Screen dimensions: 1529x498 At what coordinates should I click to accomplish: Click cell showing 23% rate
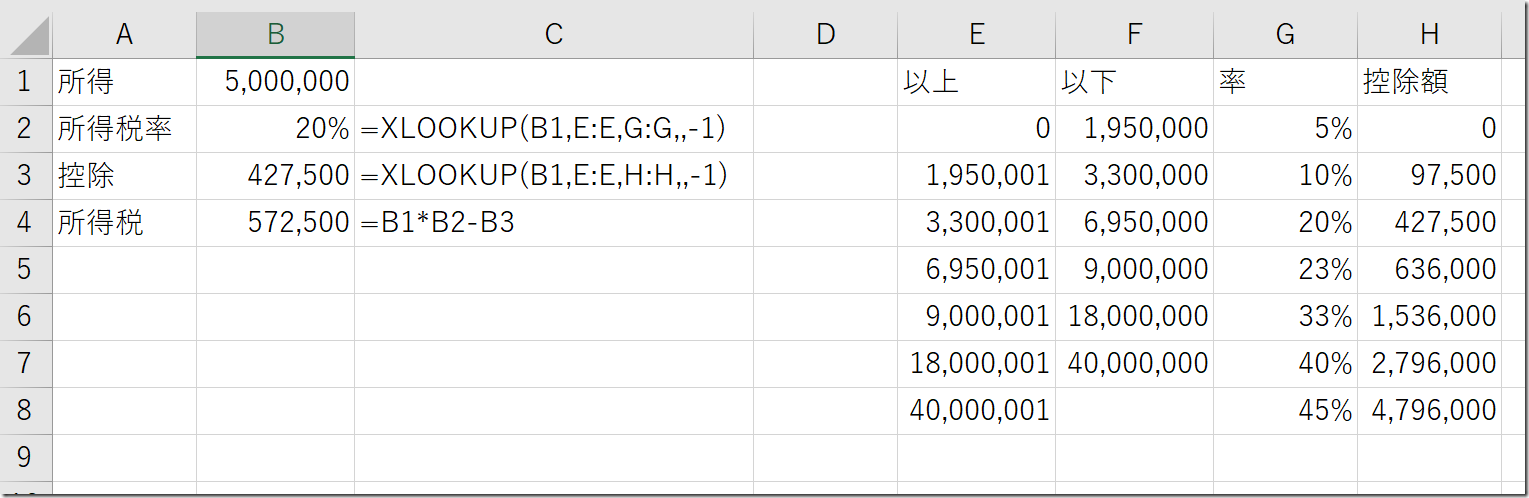(1285, 270)
